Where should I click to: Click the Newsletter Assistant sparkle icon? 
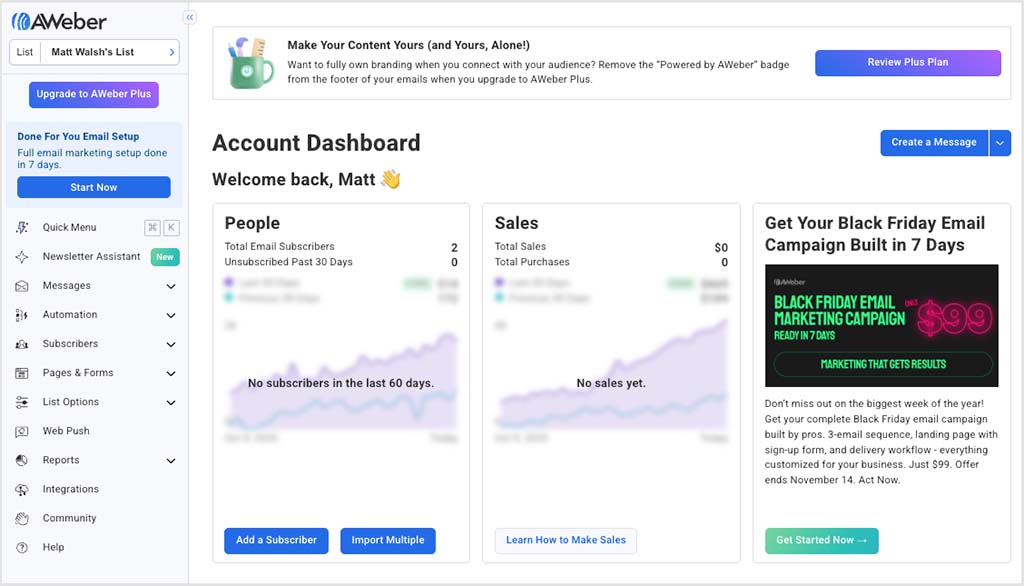tap(22, 257)
